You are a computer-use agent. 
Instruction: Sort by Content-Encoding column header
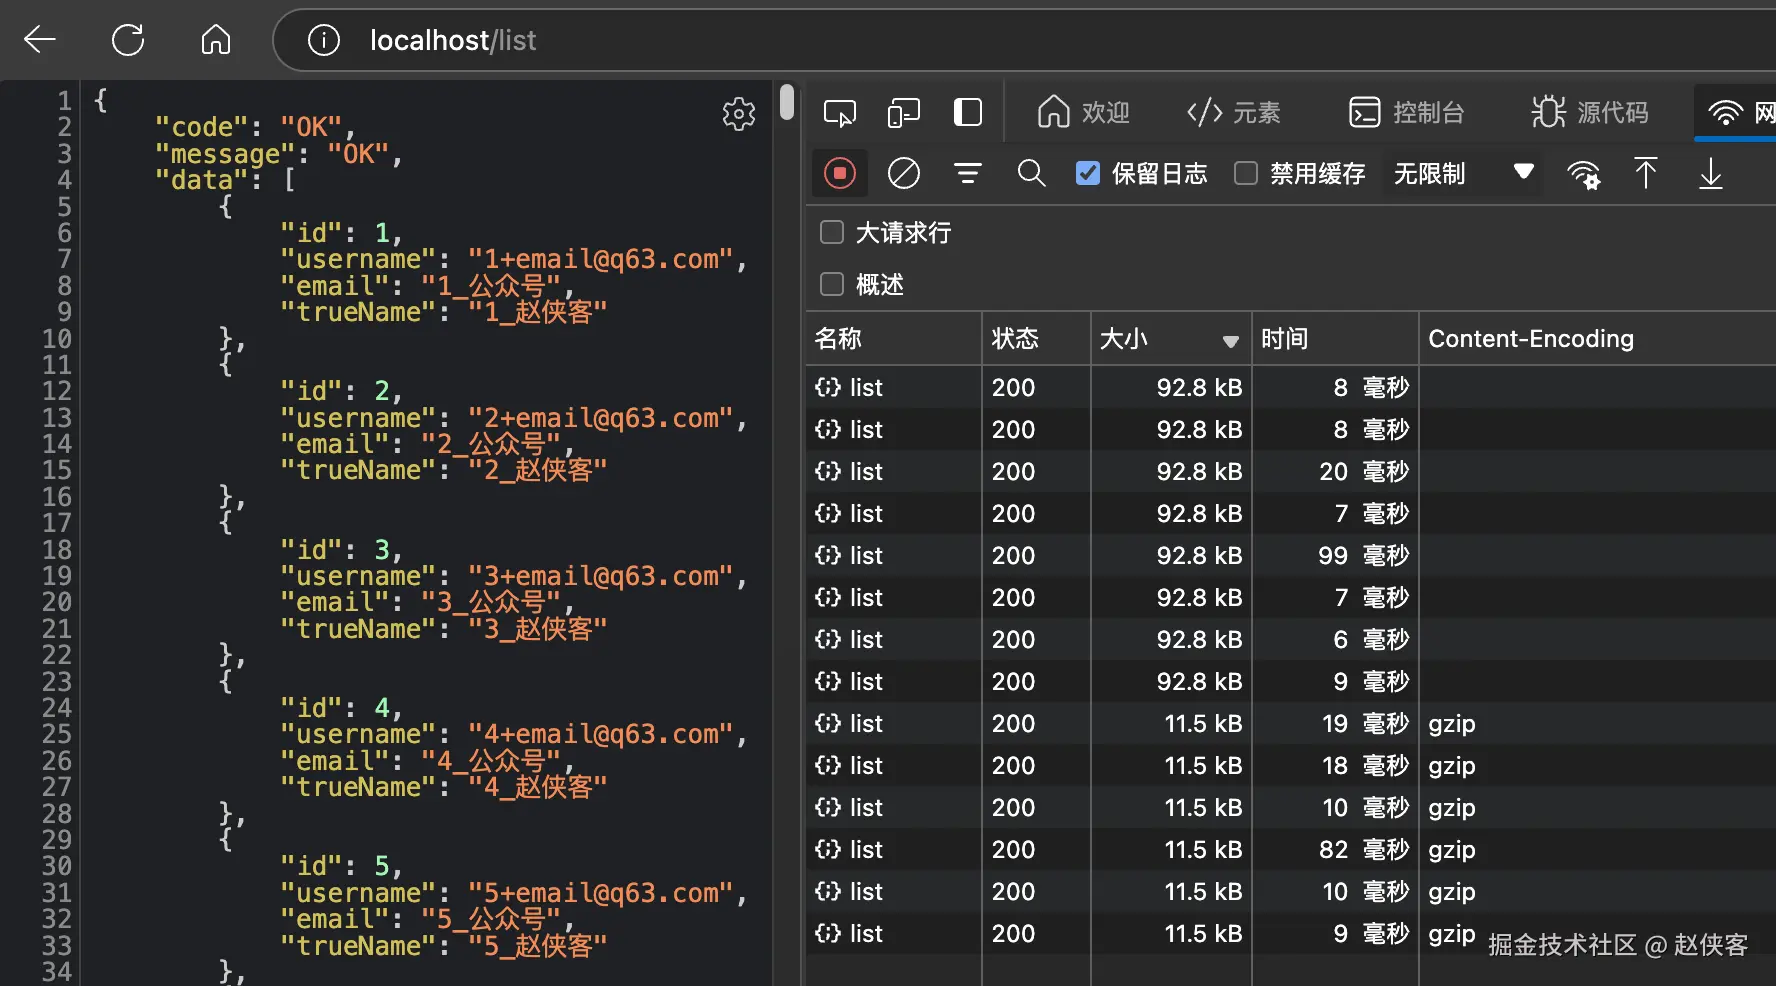tap(1597, 339)
